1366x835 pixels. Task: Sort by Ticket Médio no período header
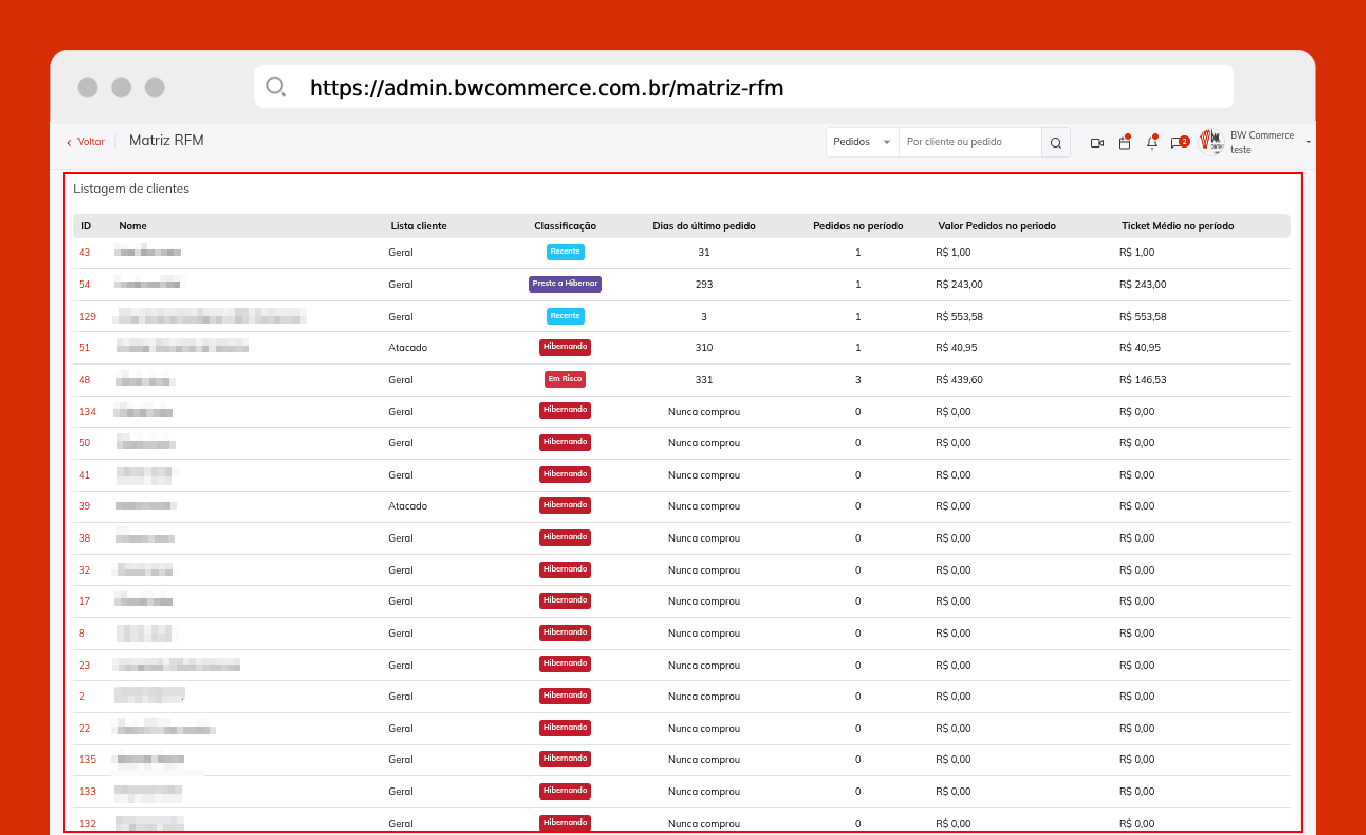coord(1178,226)
